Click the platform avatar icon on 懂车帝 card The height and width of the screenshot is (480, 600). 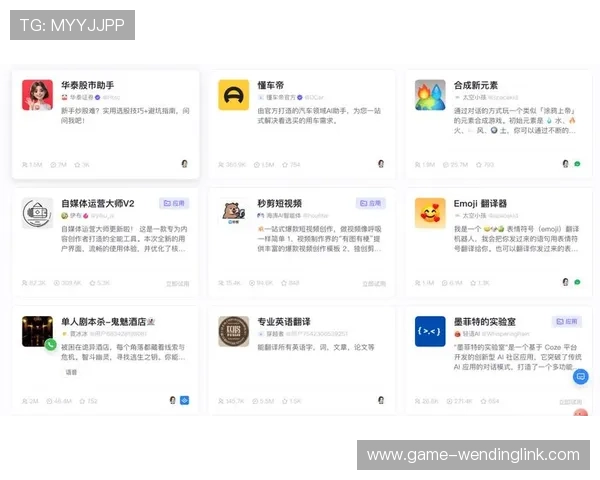click(381, 164)
